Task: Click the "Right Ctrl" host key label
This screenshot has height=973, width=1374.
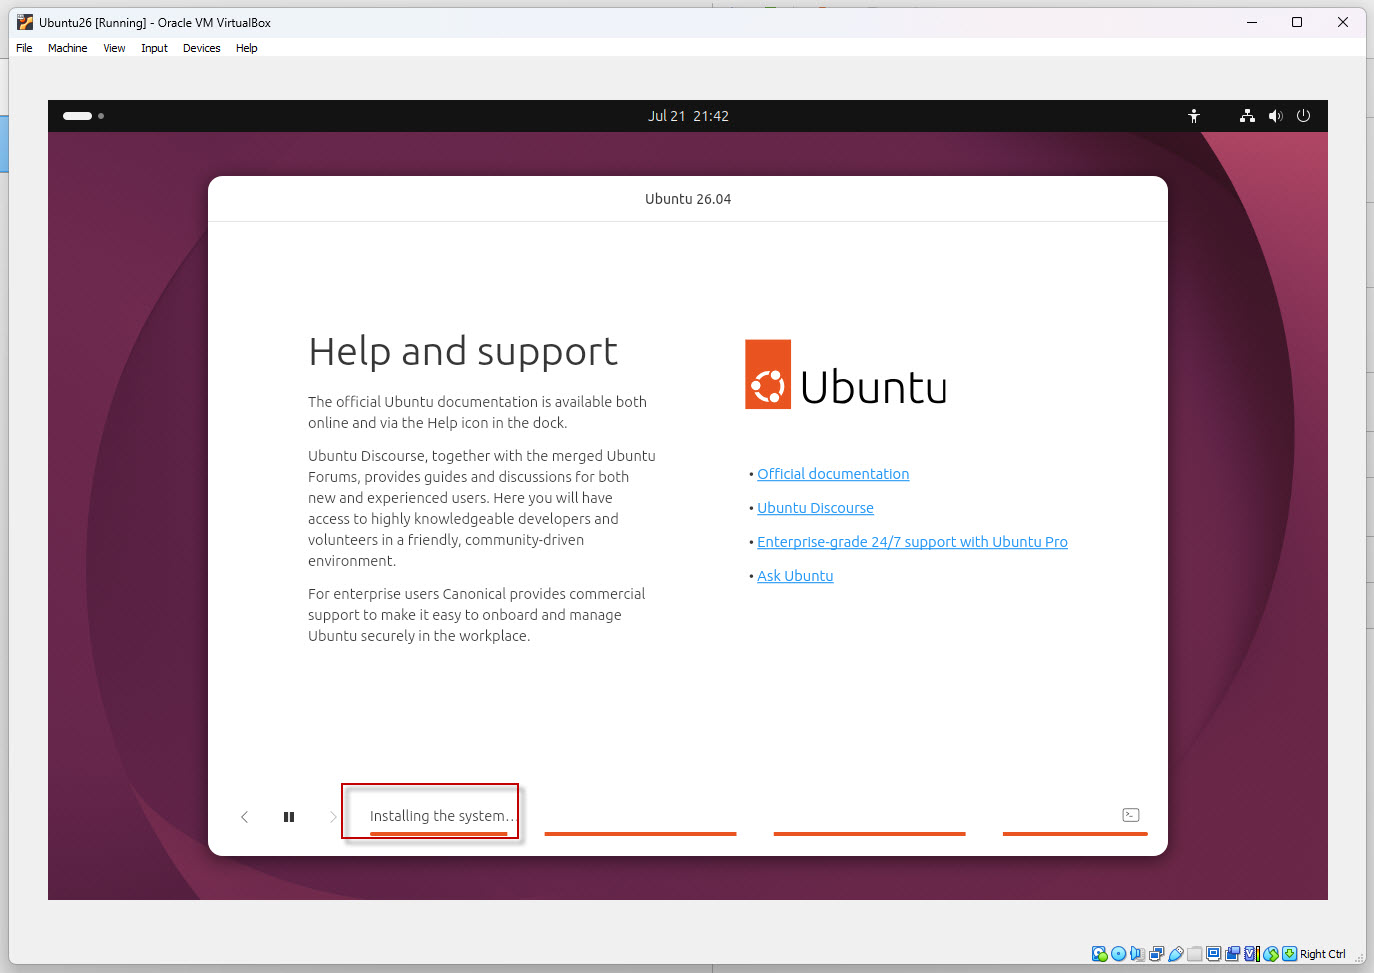Action: click(x=1322, y=954)
